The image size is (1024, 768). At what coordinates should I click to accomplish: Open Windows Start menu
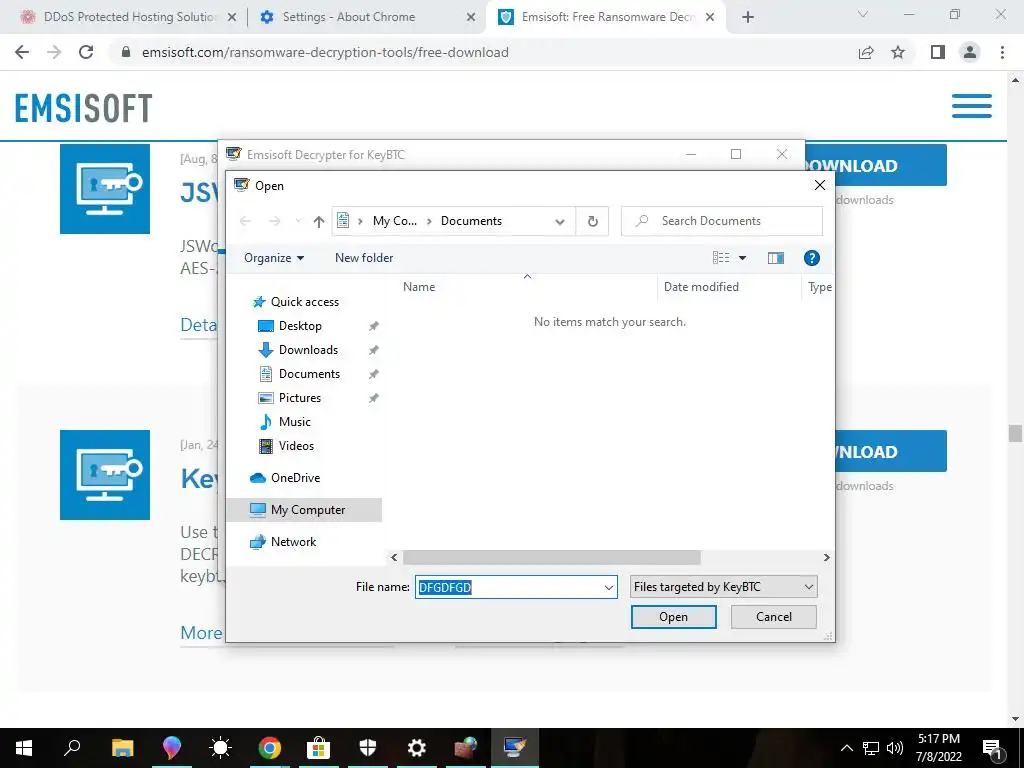[24, 748]
